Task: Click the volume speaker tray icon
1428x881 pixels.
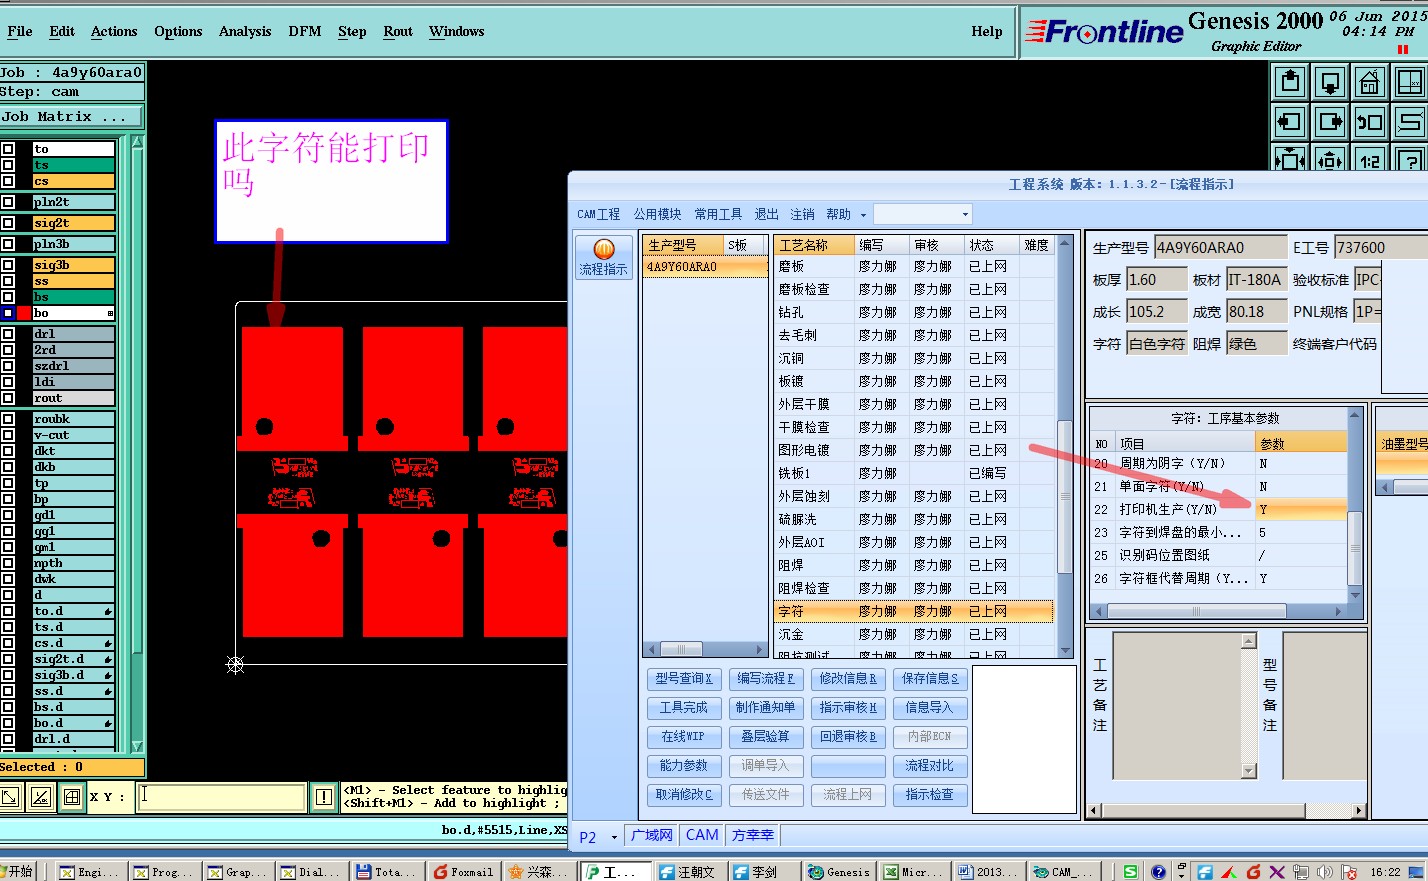Action: [x=1325, y=872]
